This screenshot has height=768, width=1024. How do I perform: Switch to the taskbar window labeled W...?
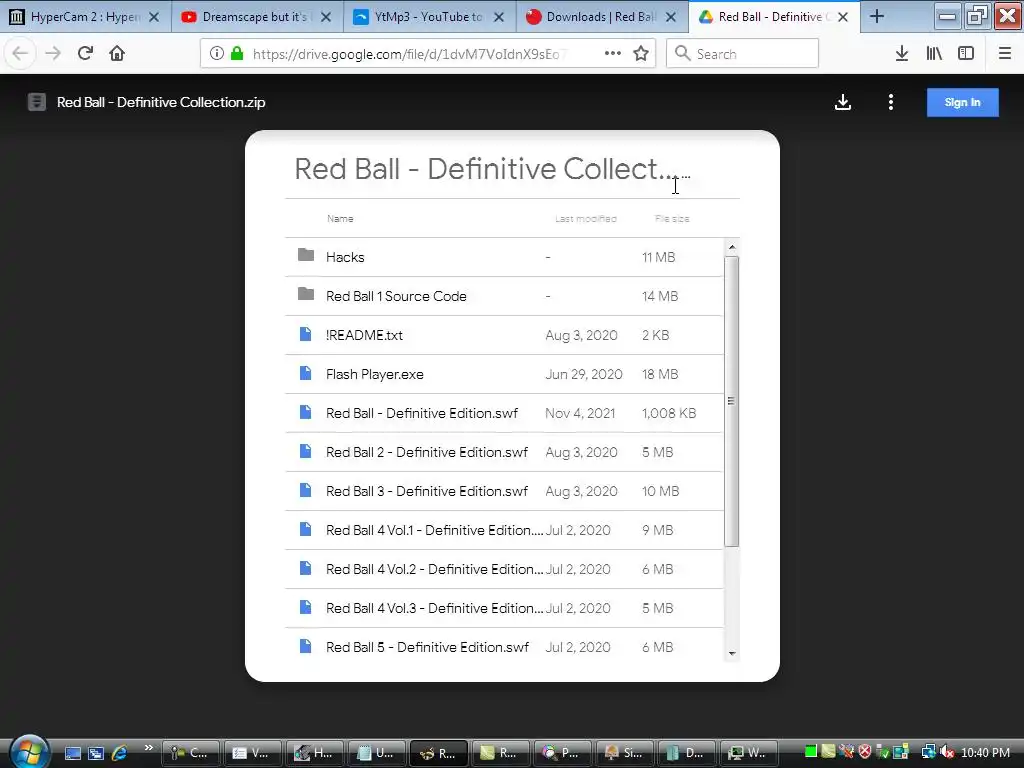749,753
